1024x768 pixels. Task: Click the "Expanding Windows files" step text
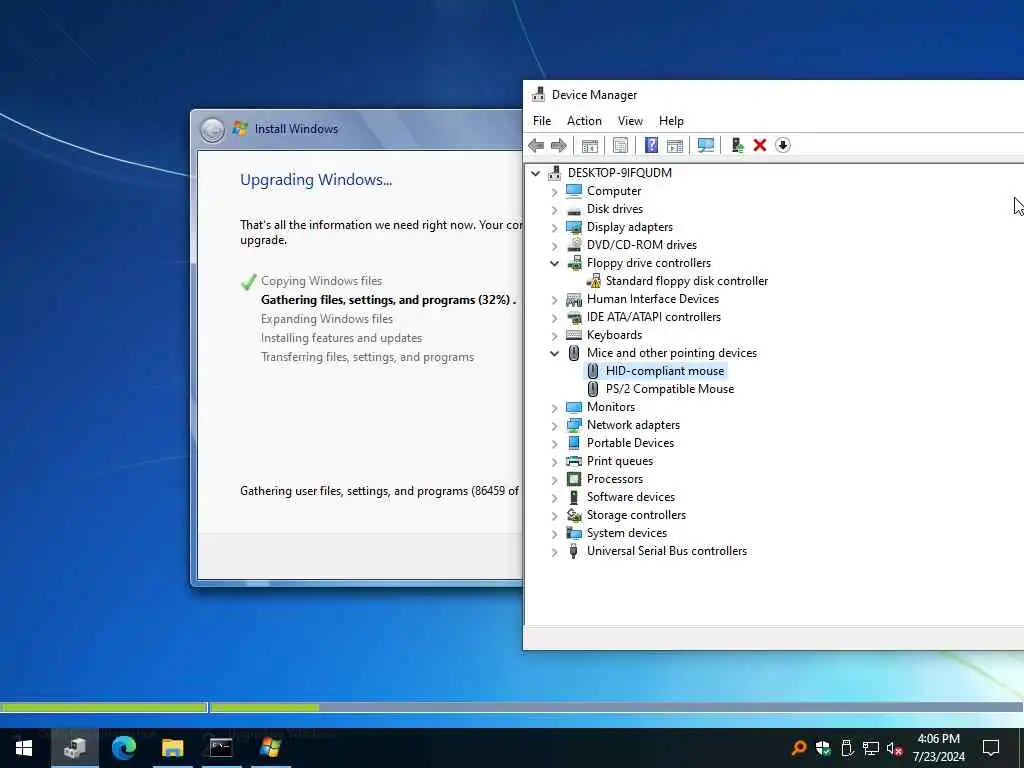[x=327, y=319]
